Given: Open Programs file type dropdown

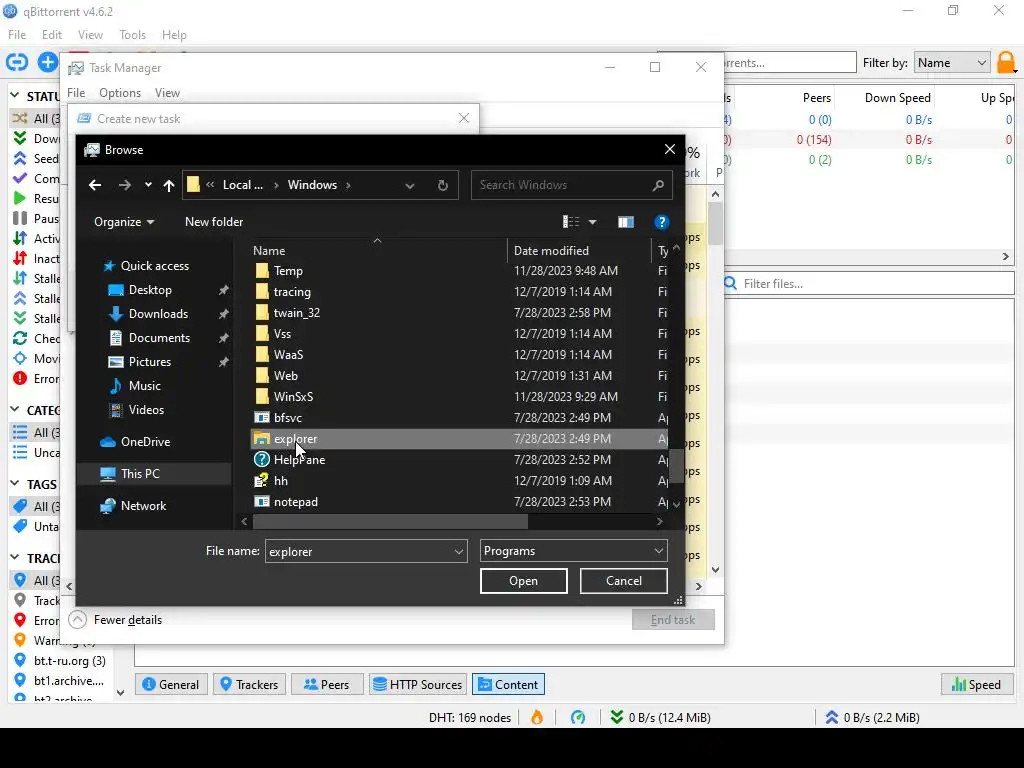Looking at the screenshot, I should click(x=573, y=551).
